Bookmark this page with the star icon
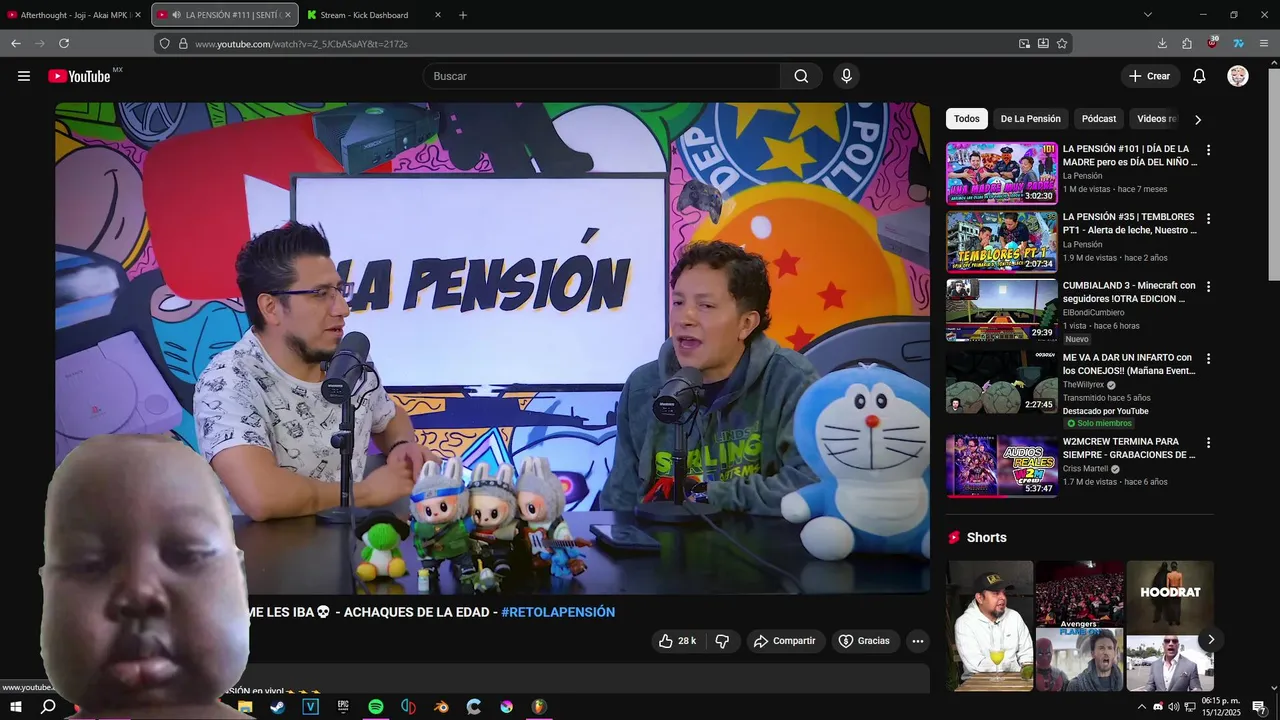 coord(1062,43)
